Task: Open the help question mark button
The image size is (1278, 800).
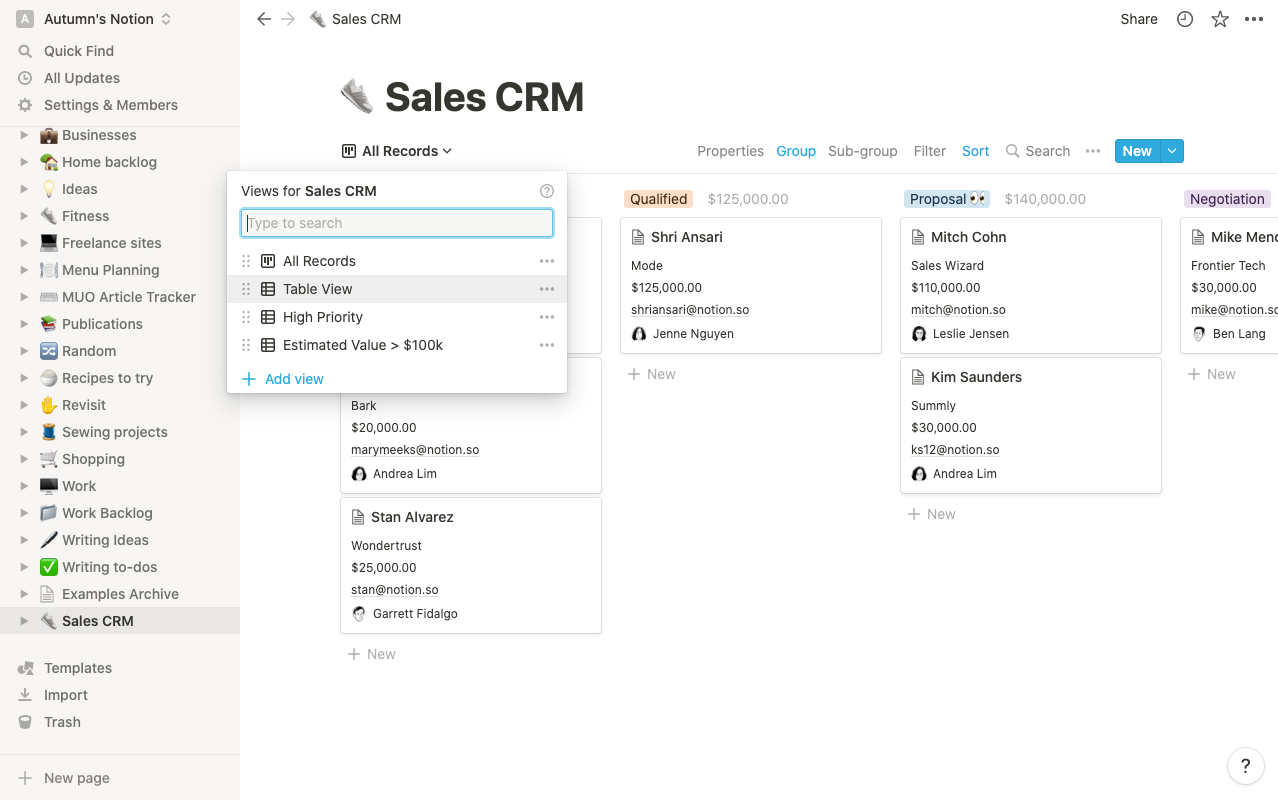Action: click(x=1245, y=767)
